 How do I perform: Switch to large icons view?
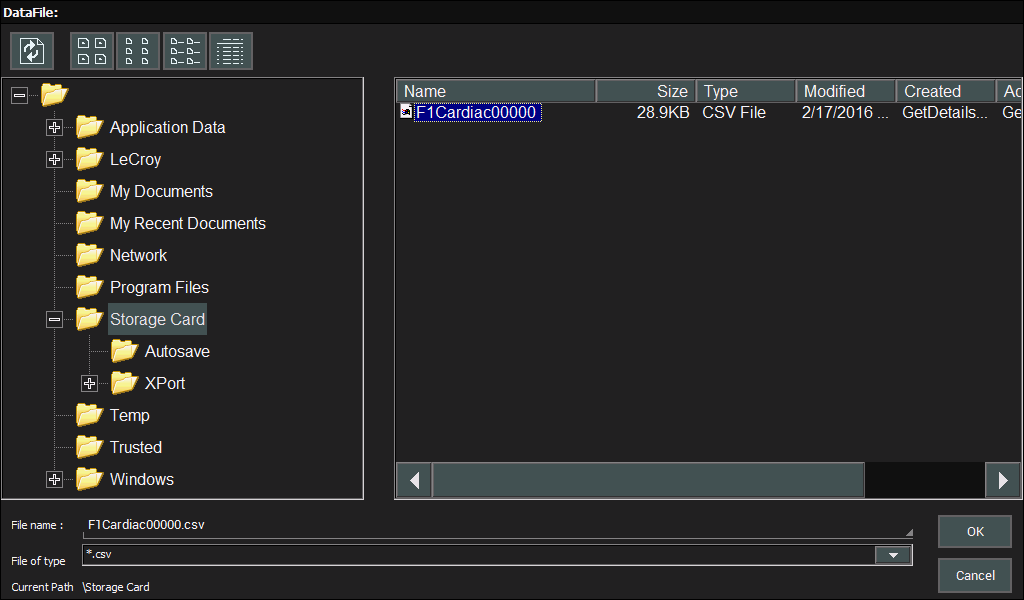(x=92, y=51)
